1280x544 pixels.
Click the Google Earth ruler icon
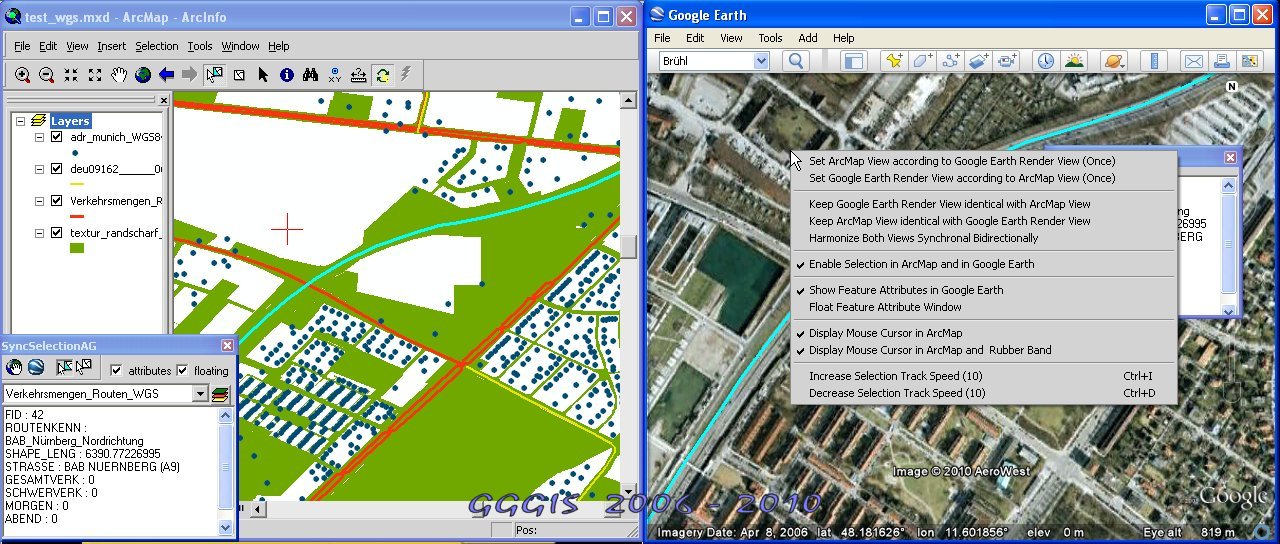[x=1153, y=61]
